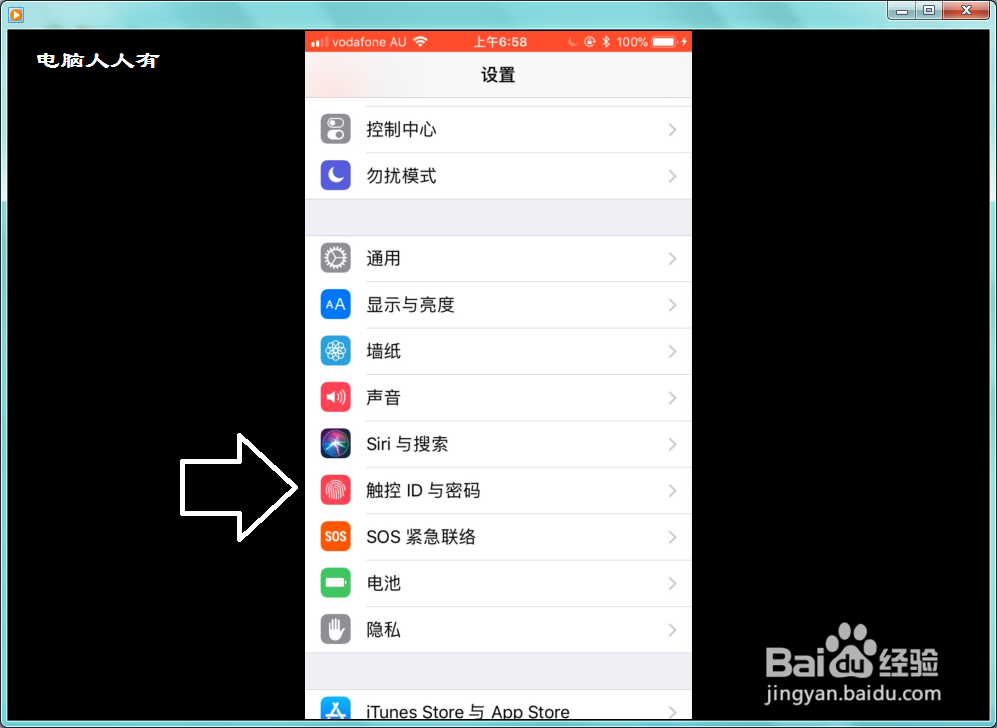Select the 触控 ID fingerprint icon
Image resolution: width=997 pixels, height=728 pixels.
(335, 490)
